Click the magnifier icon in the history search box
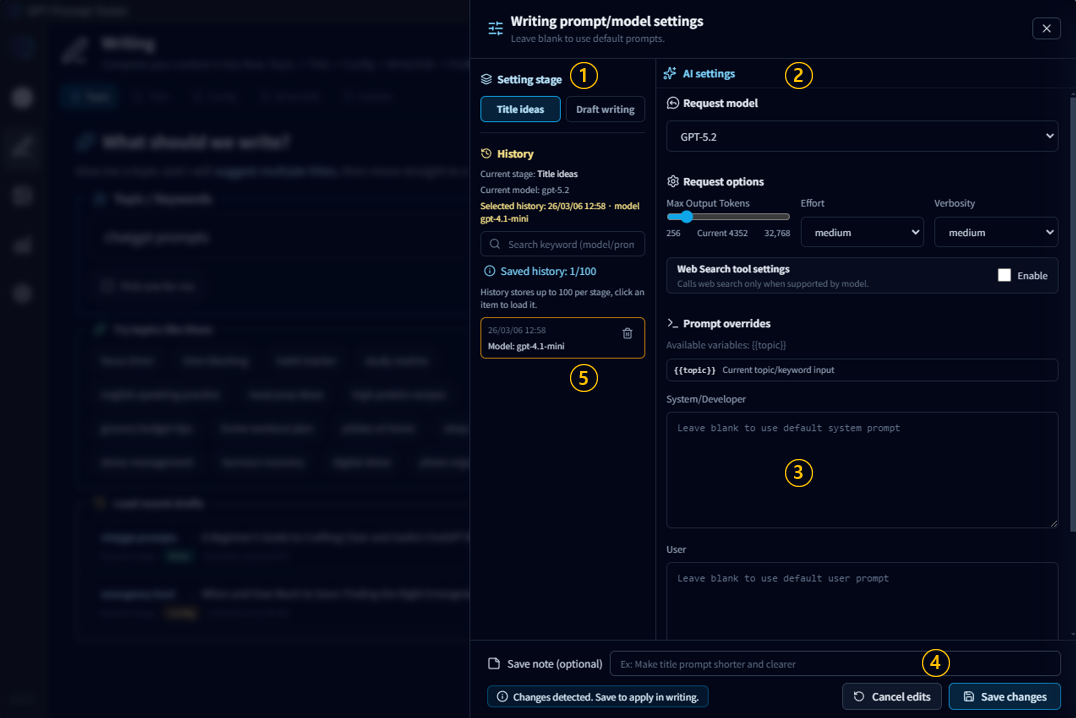Viewport: 1076px width, 718px height. coord(495,243)
